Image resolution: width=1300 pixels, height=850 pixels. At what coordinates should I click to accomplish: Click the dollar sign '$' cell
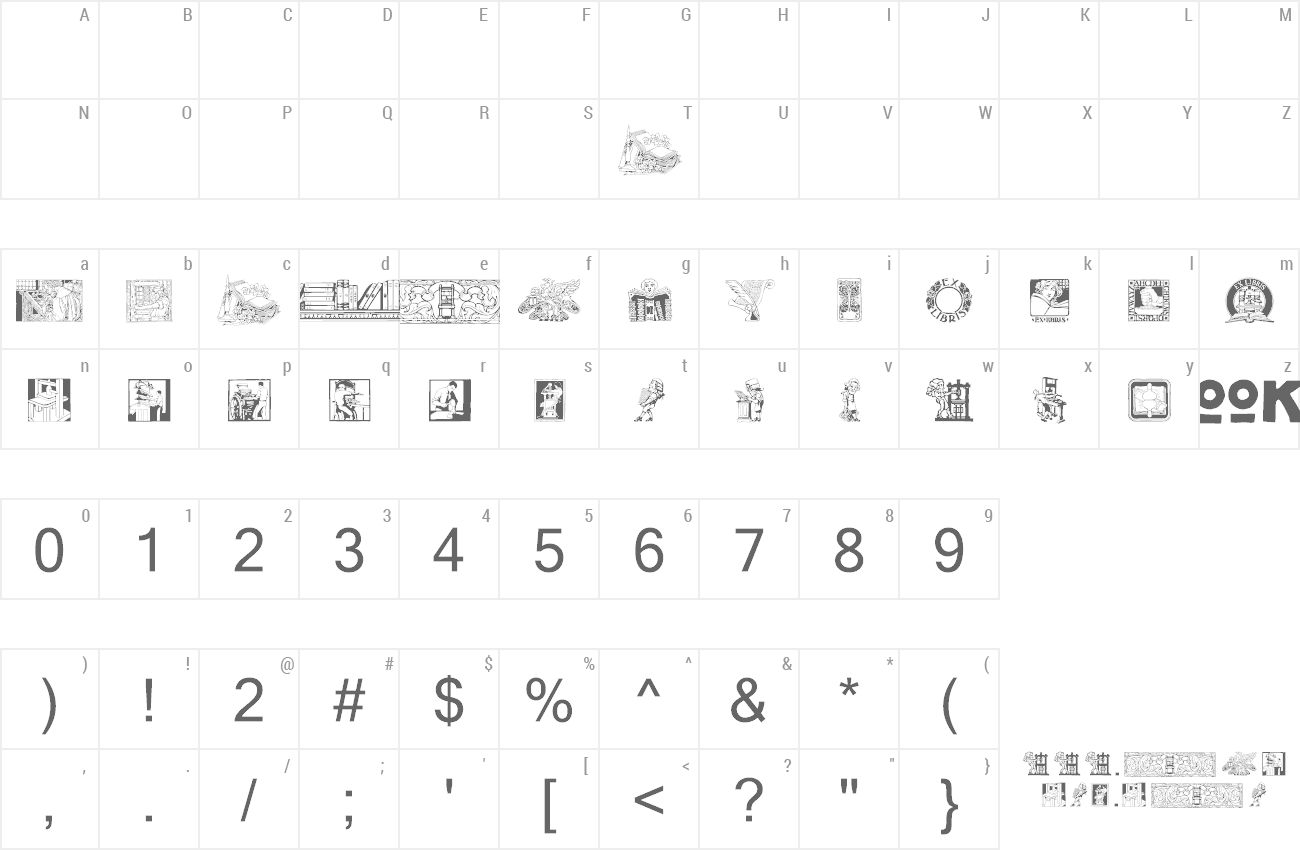449,699
